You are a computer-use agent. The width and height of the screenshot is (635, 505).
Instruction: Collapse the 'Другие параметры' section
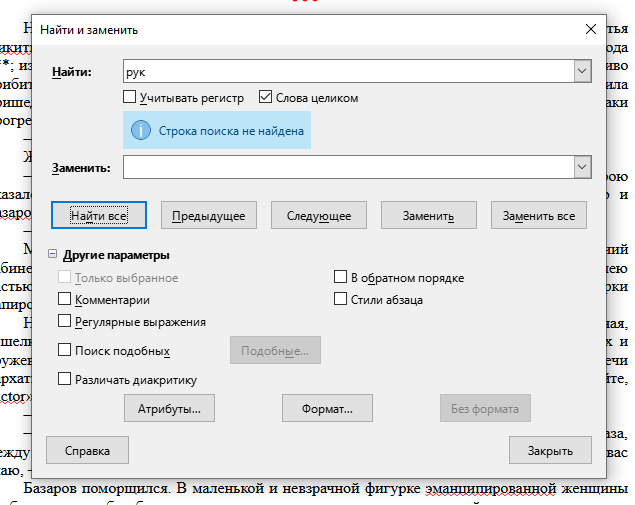coord(54,255)
